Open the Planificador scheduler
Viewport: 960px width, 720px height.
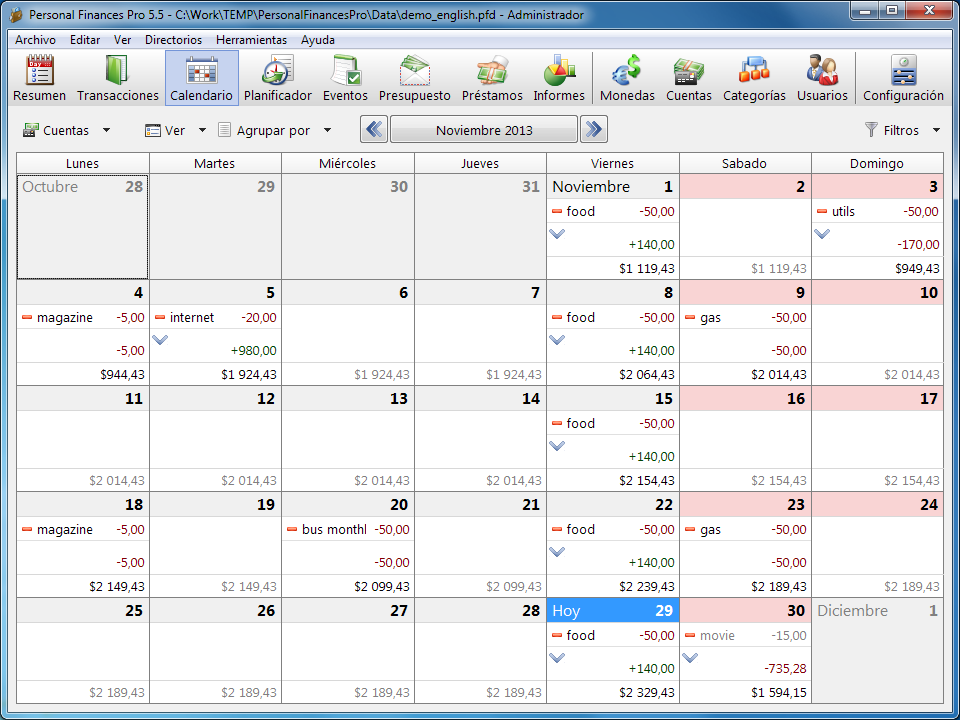(278, 78)
